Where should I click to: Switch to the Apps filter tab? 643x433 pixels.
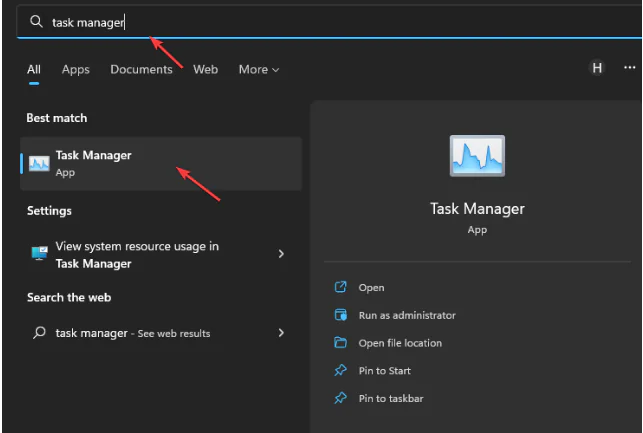(x=76, y=69)
